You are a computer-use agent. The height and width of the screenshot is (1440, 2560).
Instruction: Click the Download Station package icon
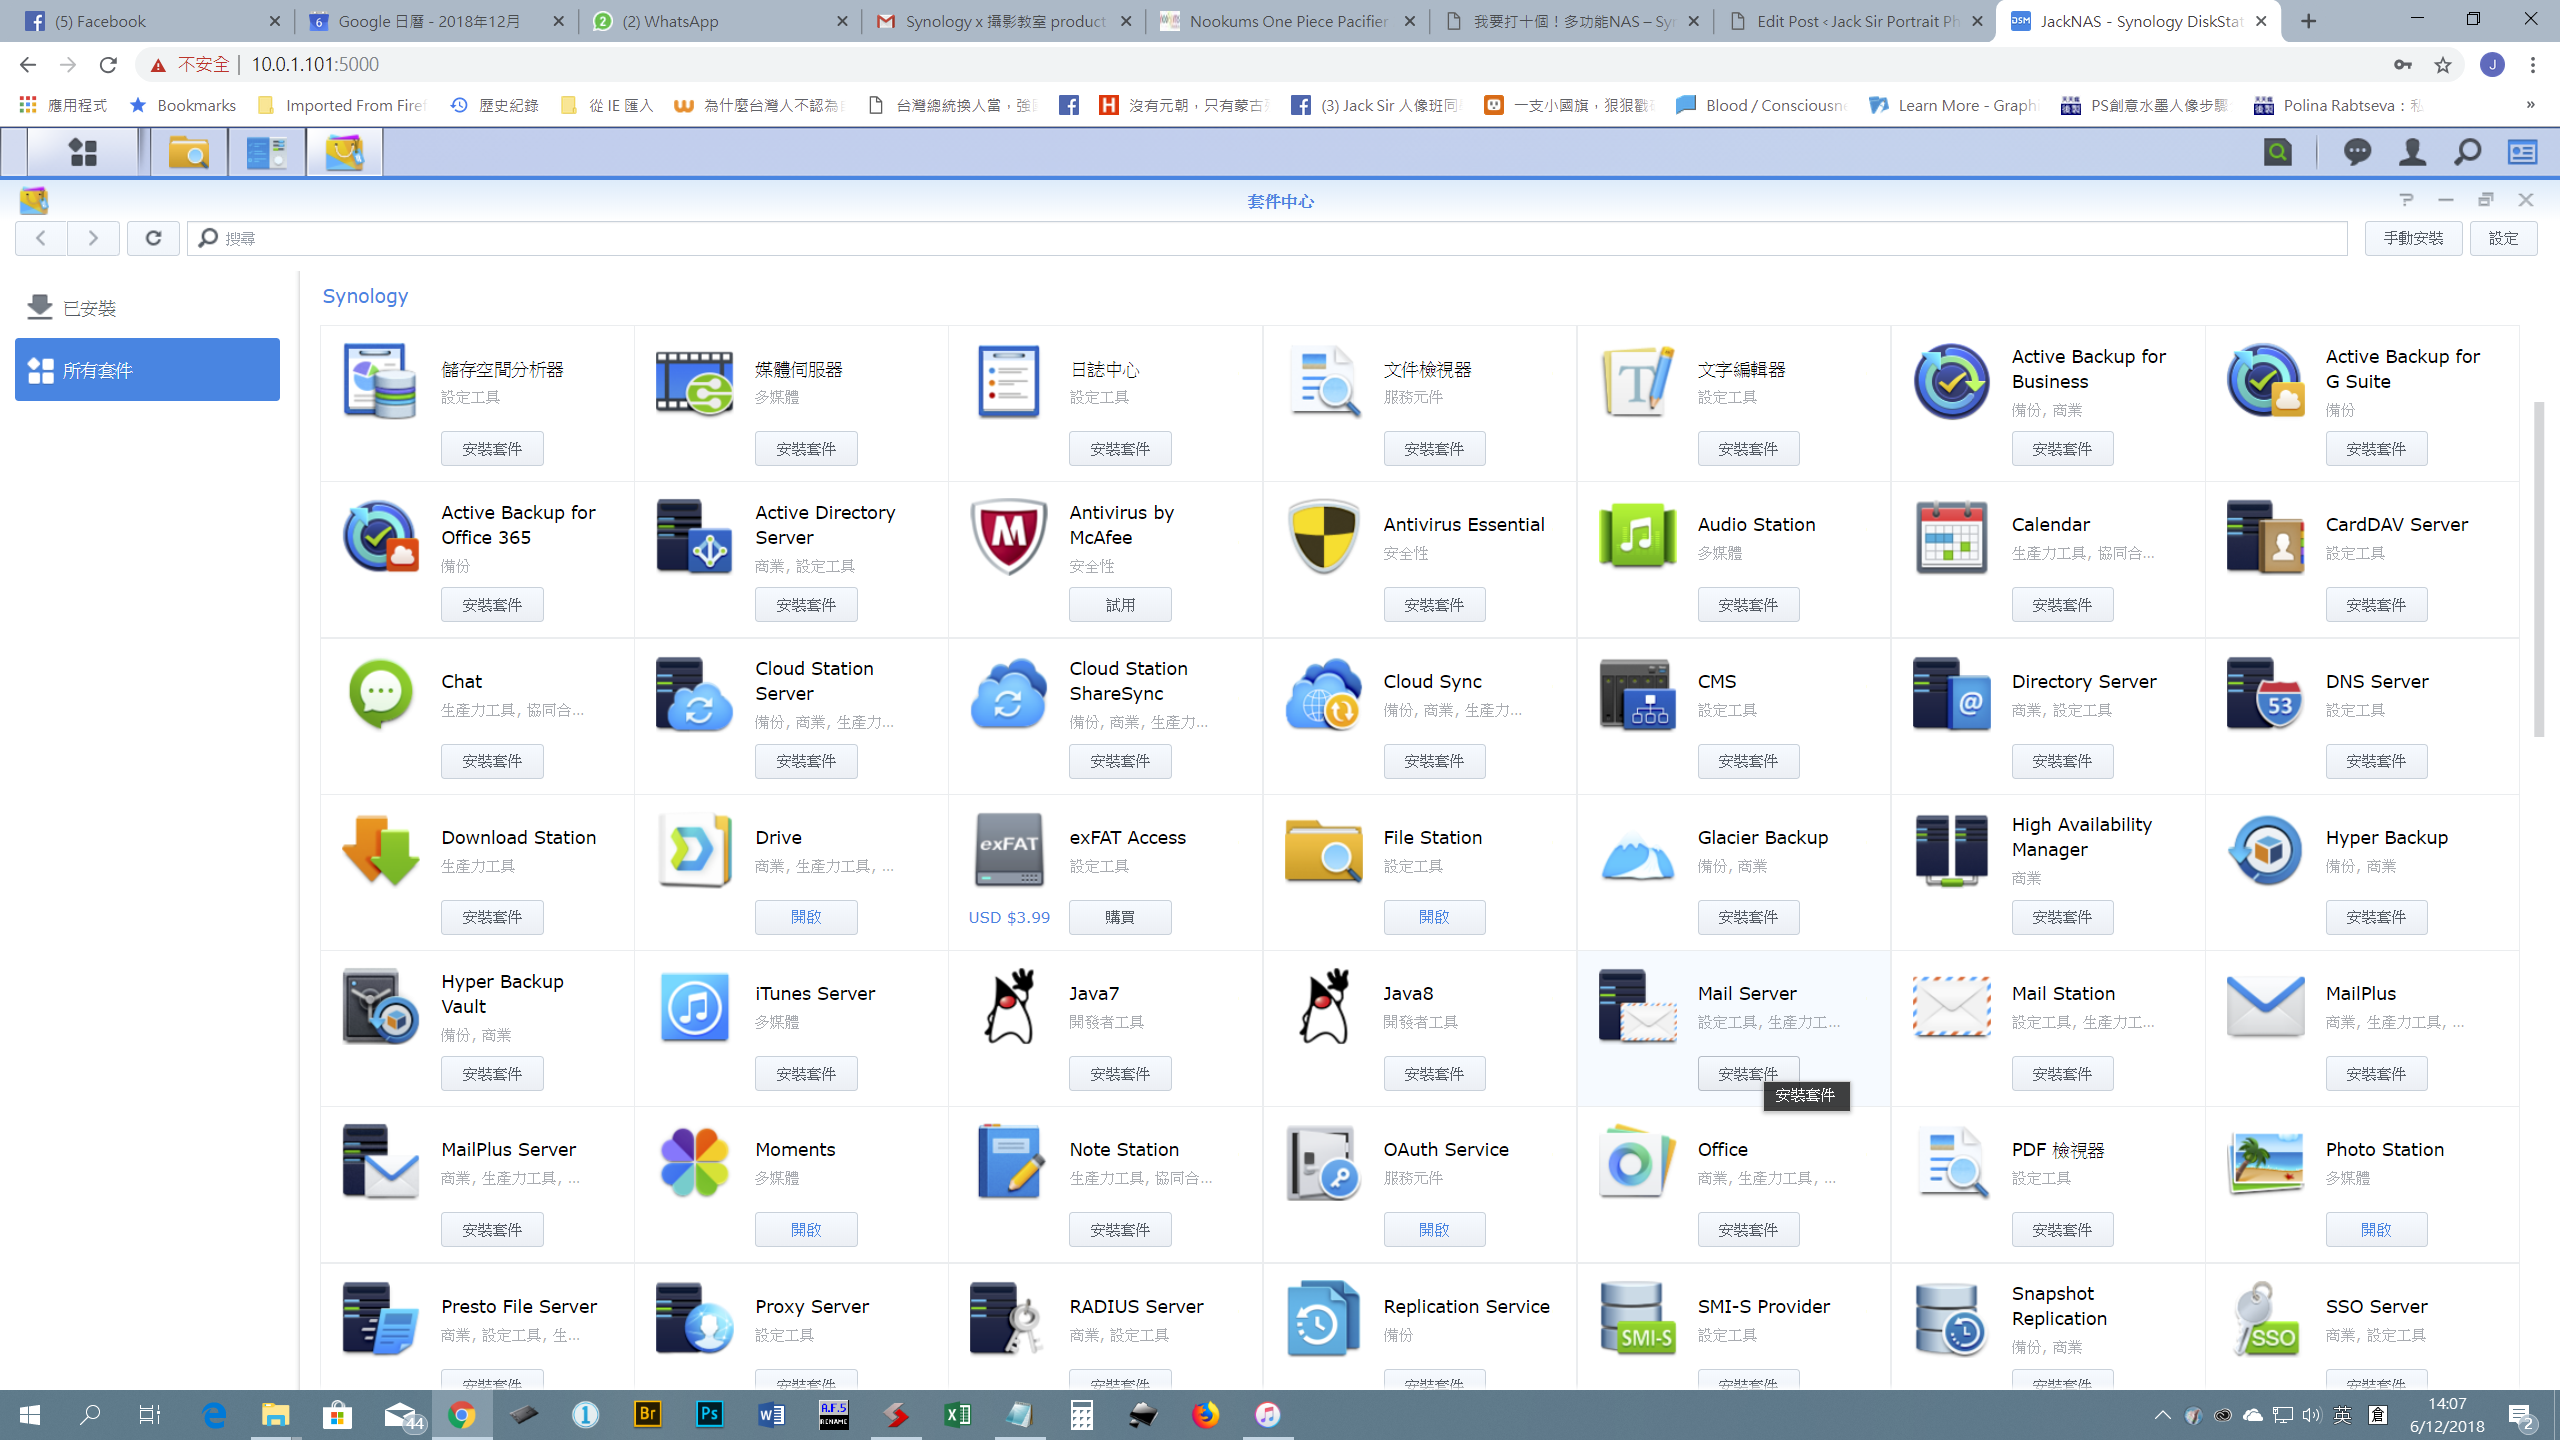pyautogui.click(x=380, y=850)
